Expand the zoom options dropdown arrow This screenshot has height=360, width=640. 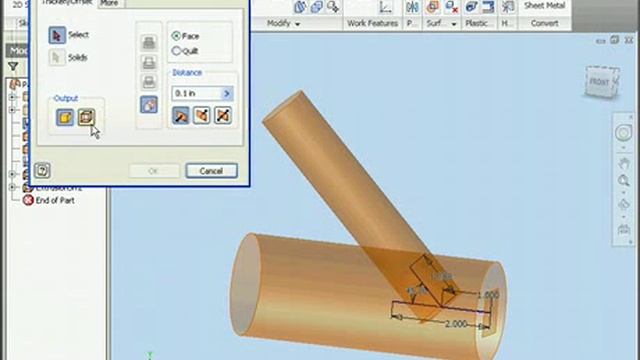coord(623,193)
